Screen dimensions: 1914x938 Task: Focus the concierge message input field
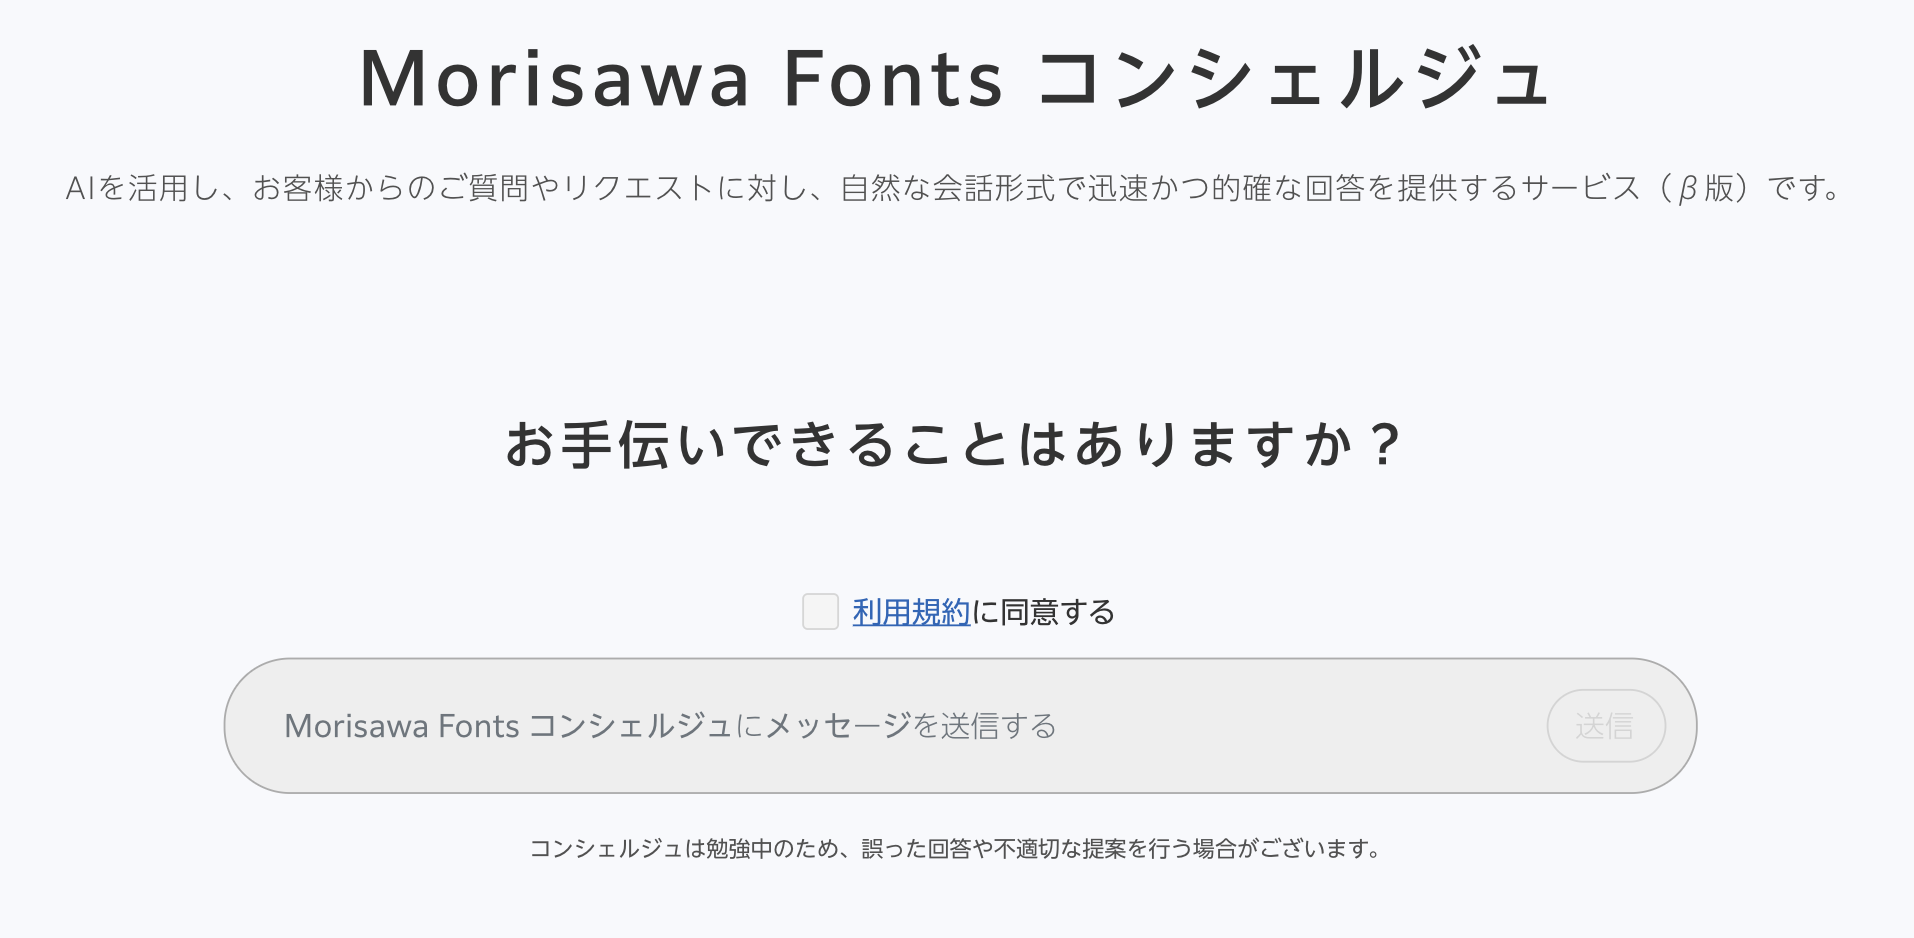960,726
